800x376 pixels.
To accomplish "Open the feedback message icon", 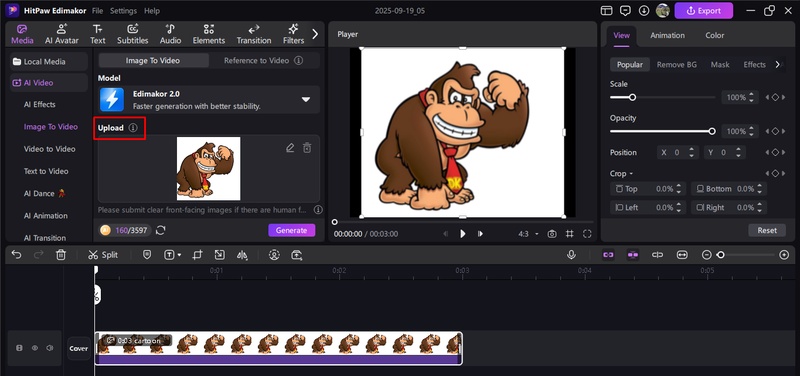I will click(x=625, y=11).
